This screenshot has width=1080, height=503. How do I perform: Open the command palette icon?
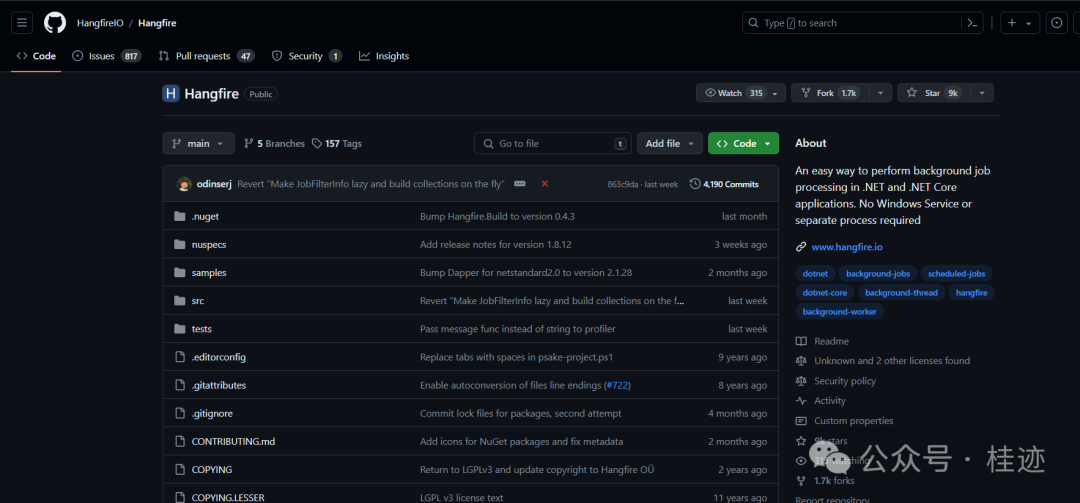pos(972,23)
